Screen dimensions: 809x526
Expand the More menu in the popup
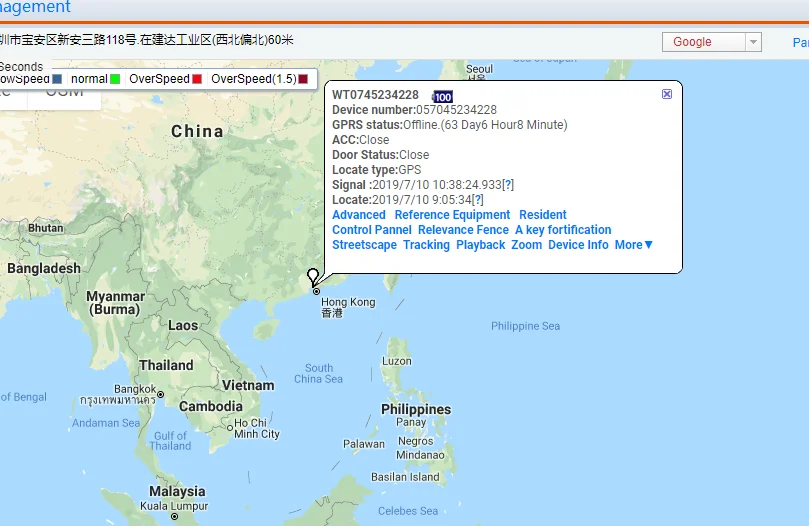[634, 245]
